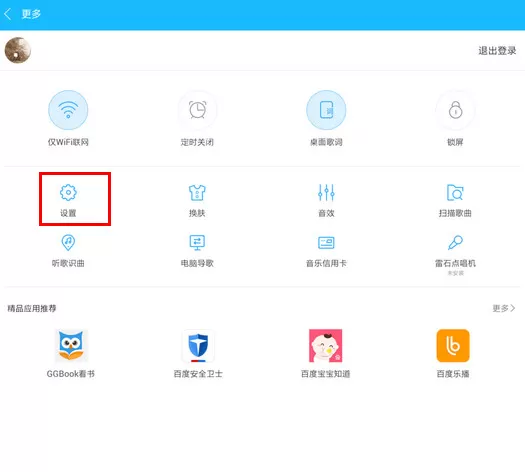Open GGBook看书 owl app icon
Screen dimensions: 525x472
click(71, 345)
